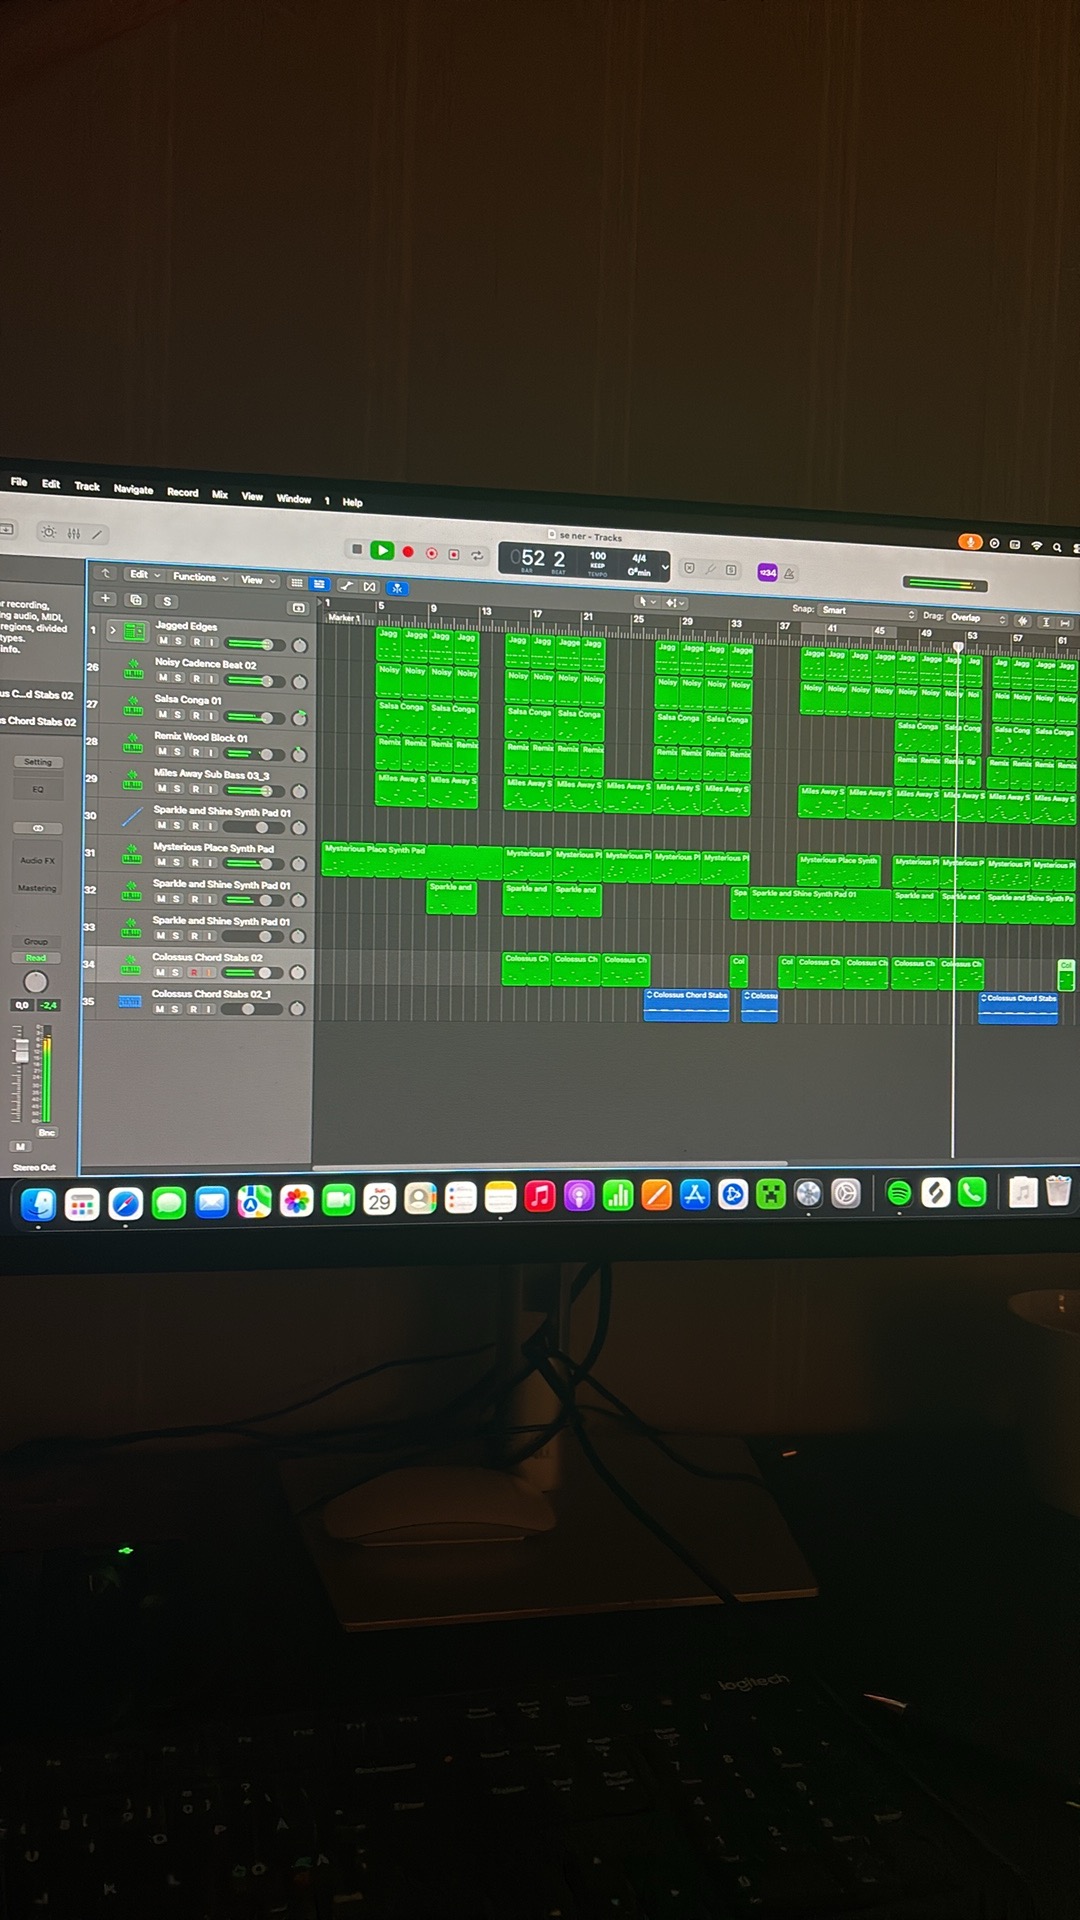Toggle the Show Automation icon
Viewport: 1080px width, 1920px height.
click(x=347, y=585)
